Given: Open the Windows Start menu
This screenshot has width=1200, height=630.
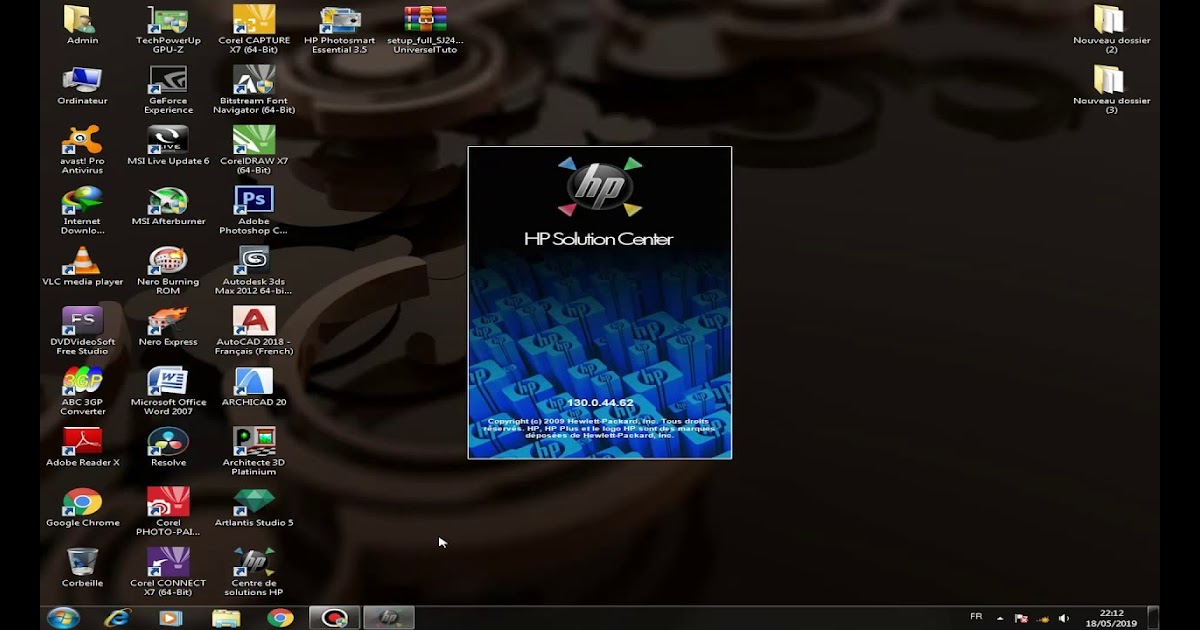Looking at the screenshot, I should click(x=63, y=618).
